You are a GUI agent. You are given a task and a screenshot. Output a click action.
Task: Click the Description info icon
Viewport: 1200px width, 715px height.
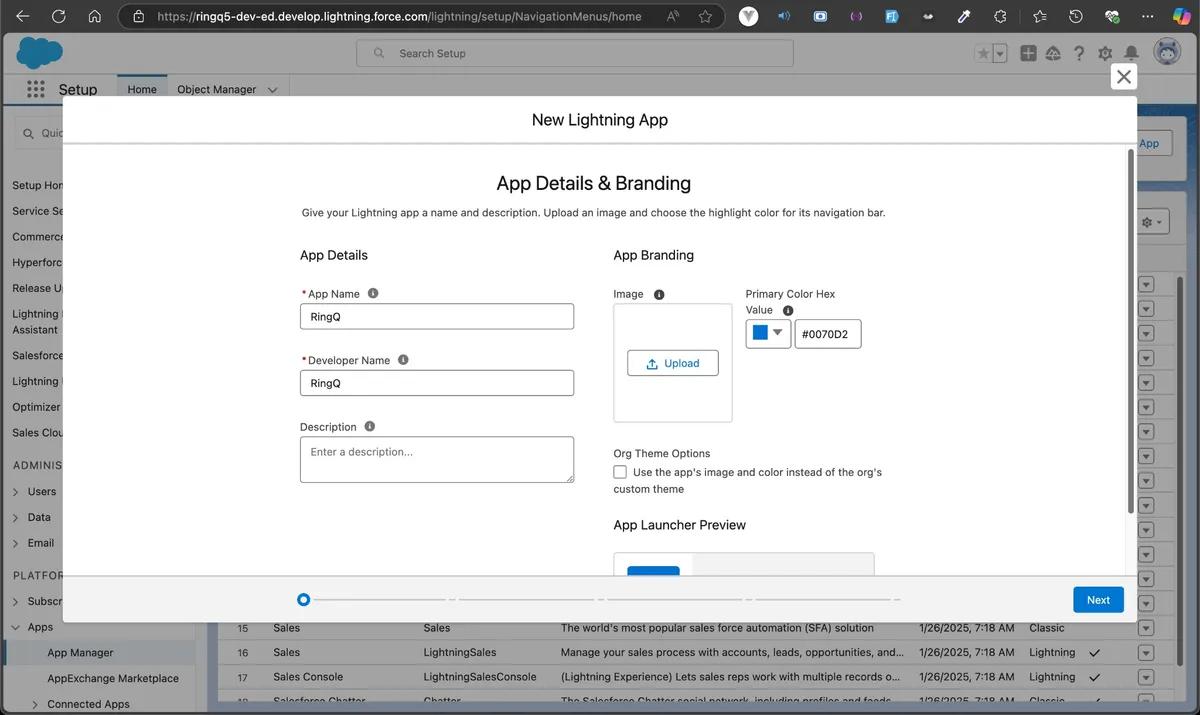pyautogui.click(x=369, y=426)
